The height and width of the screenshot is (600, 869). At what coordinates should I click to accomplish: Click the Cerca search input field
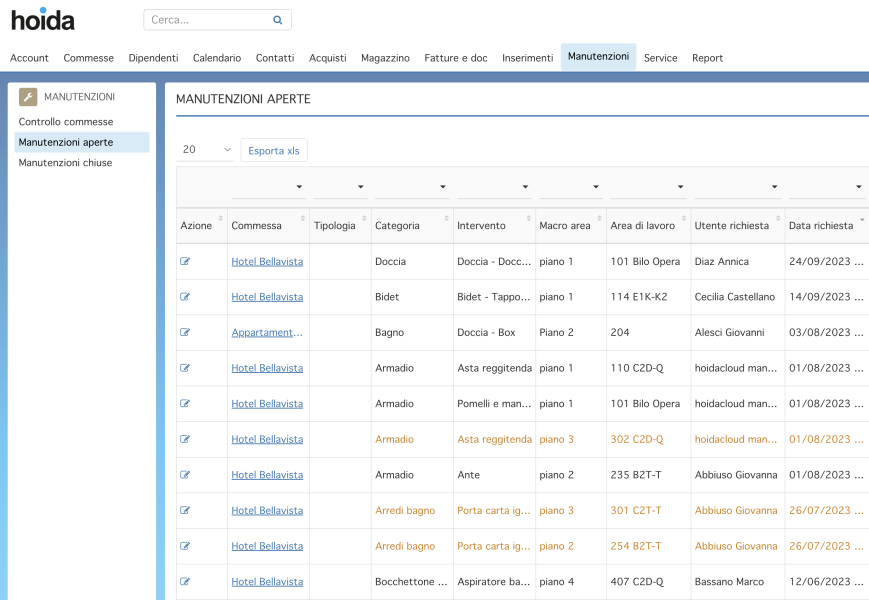(x=209, y=20)
